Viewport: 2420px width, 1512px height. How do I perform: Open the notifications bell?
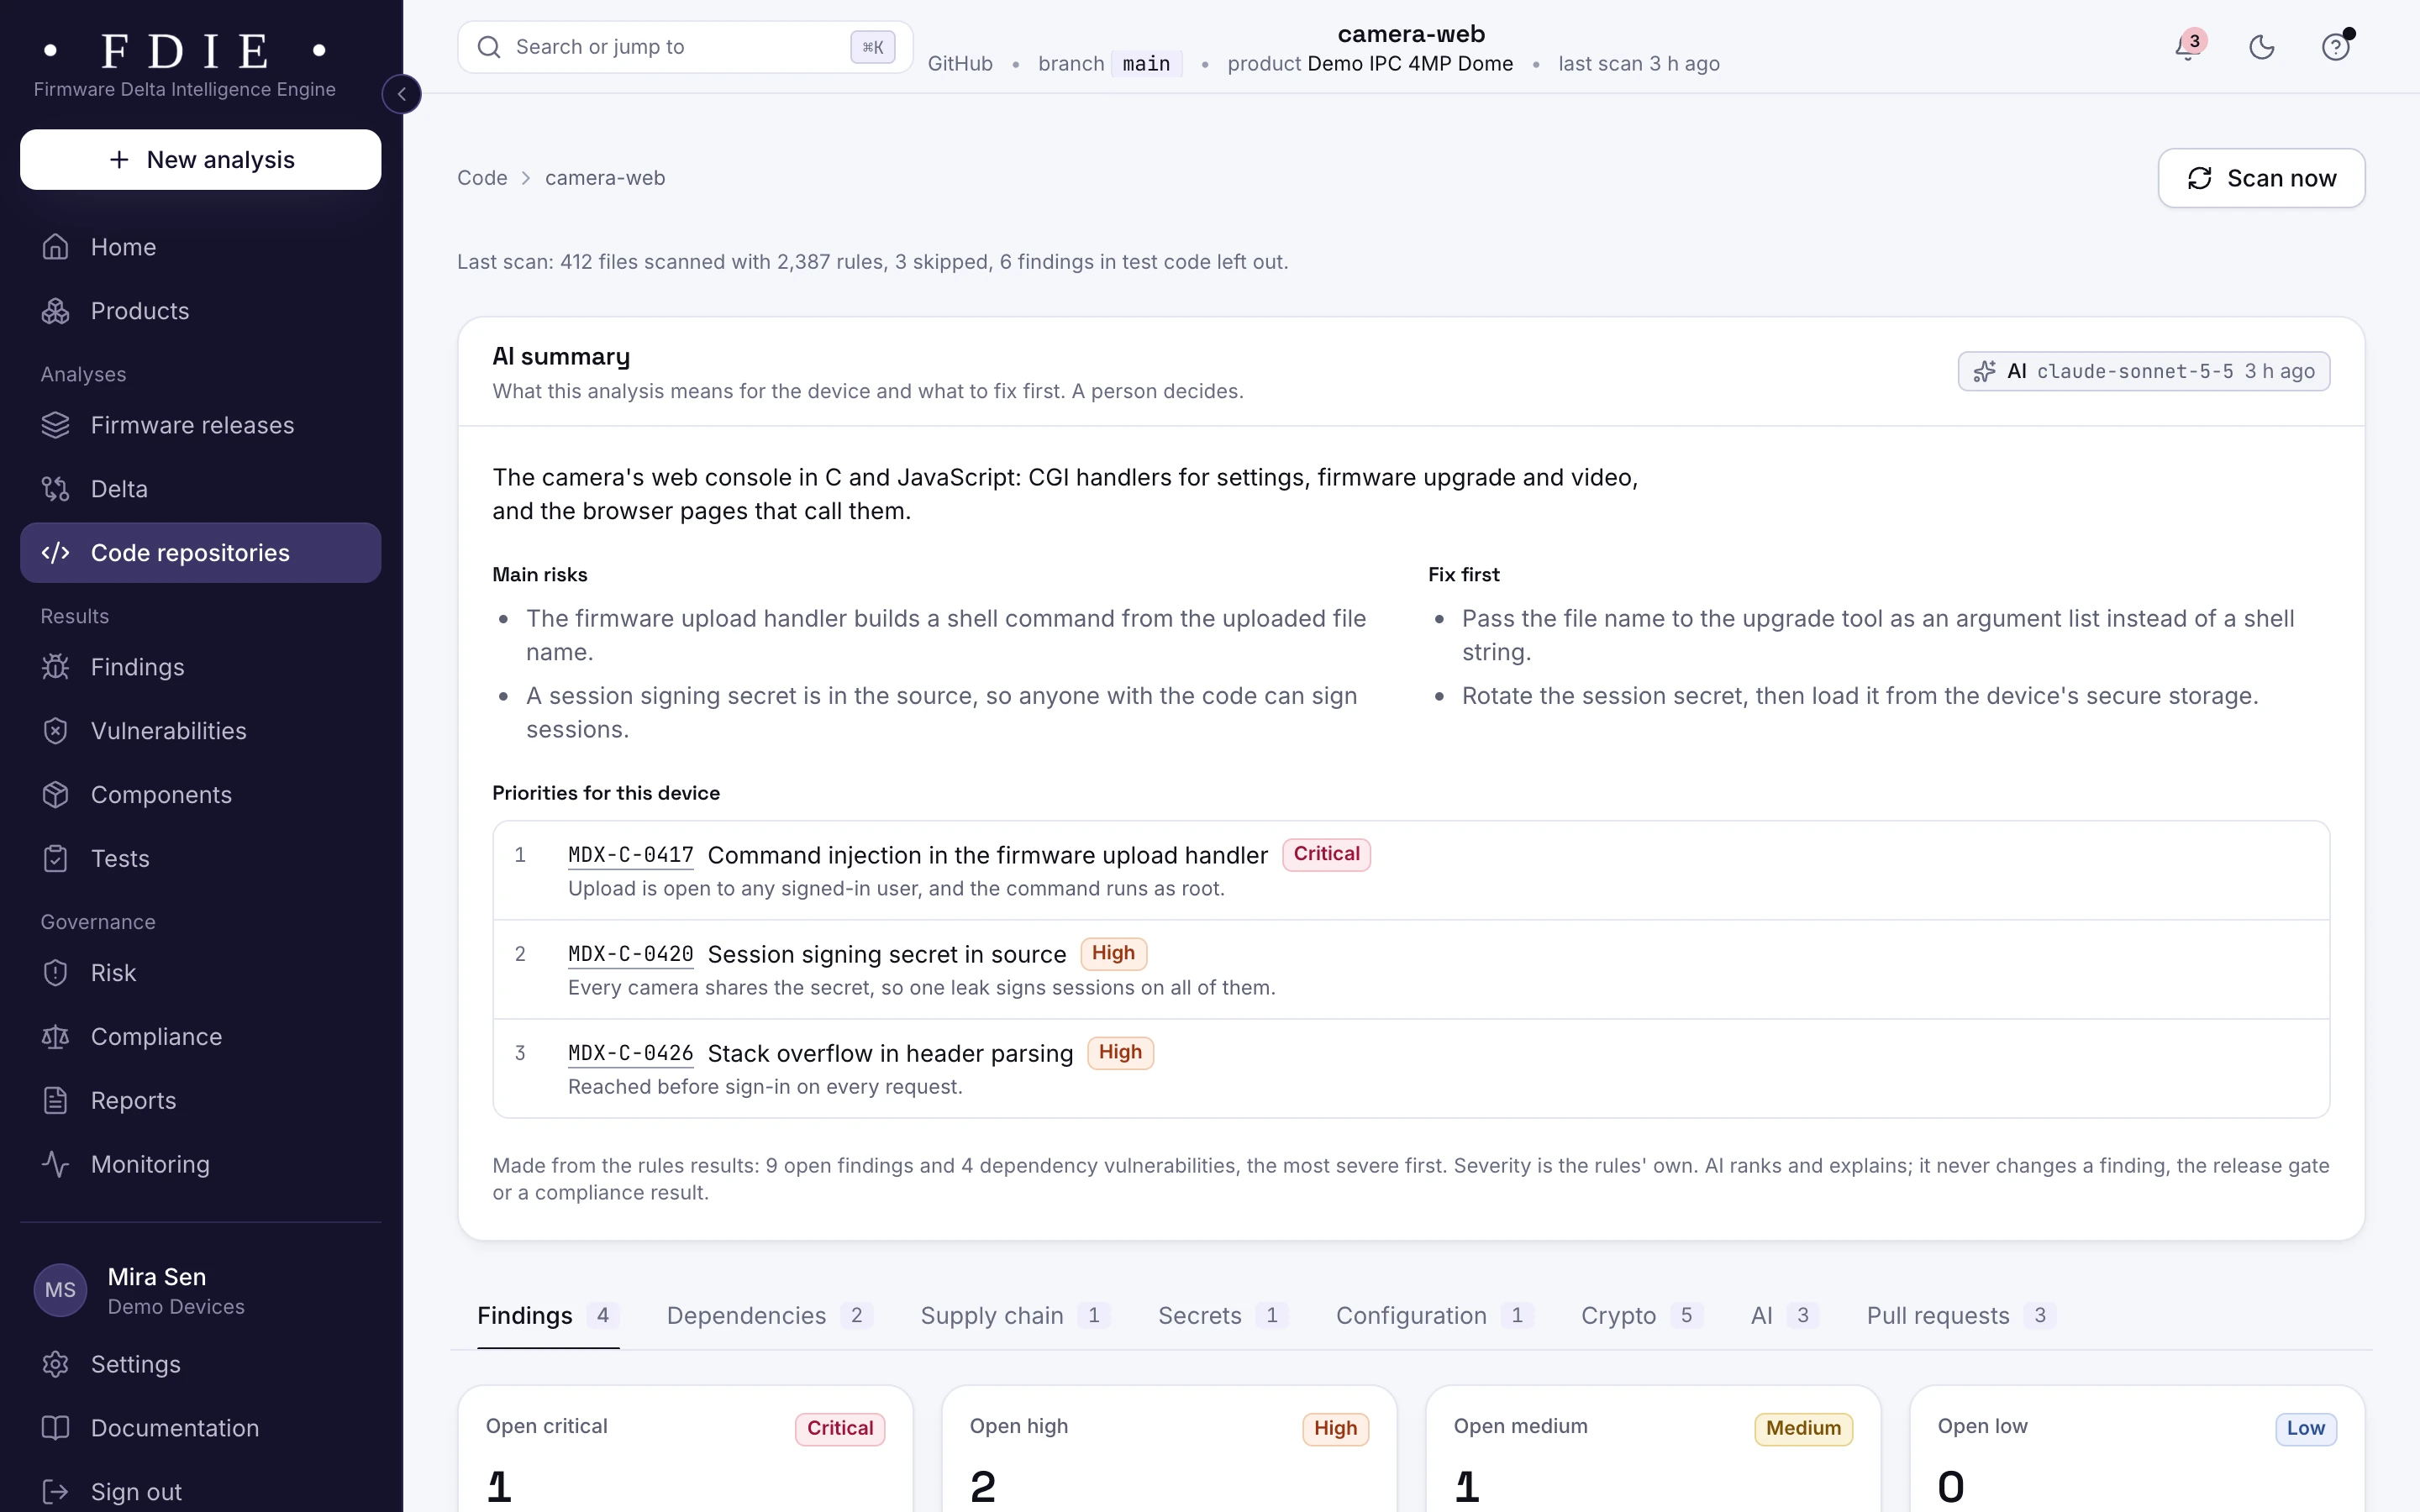point(2188,46)
